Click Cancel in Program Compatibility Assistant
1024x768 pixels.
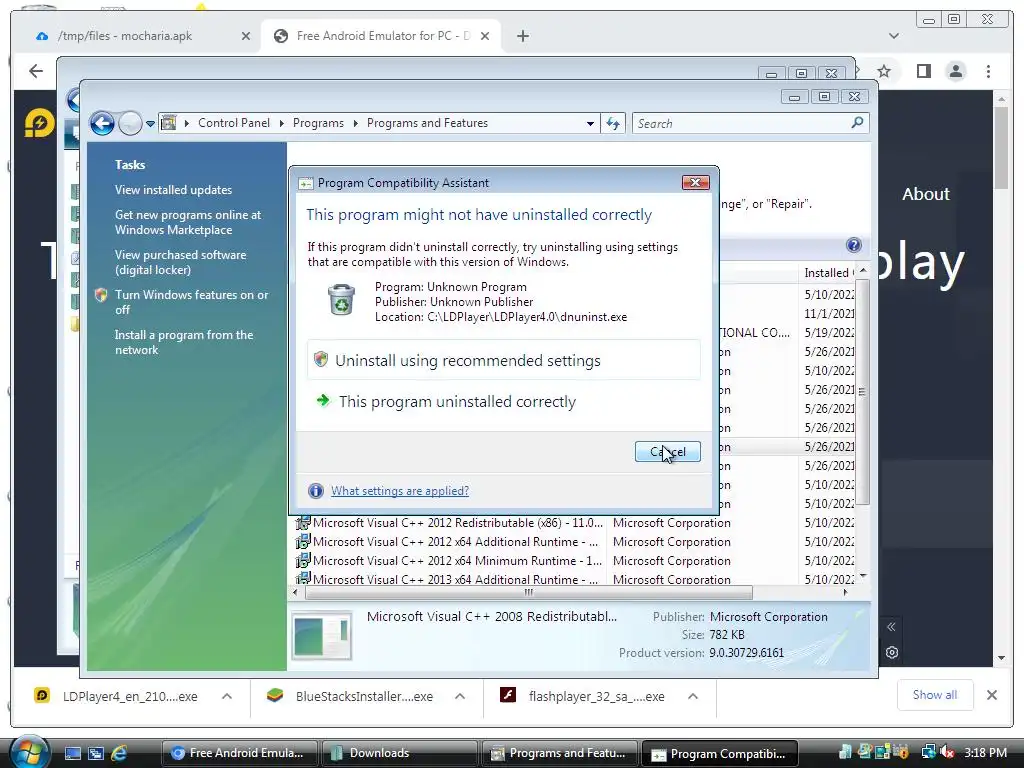(667, 451)
